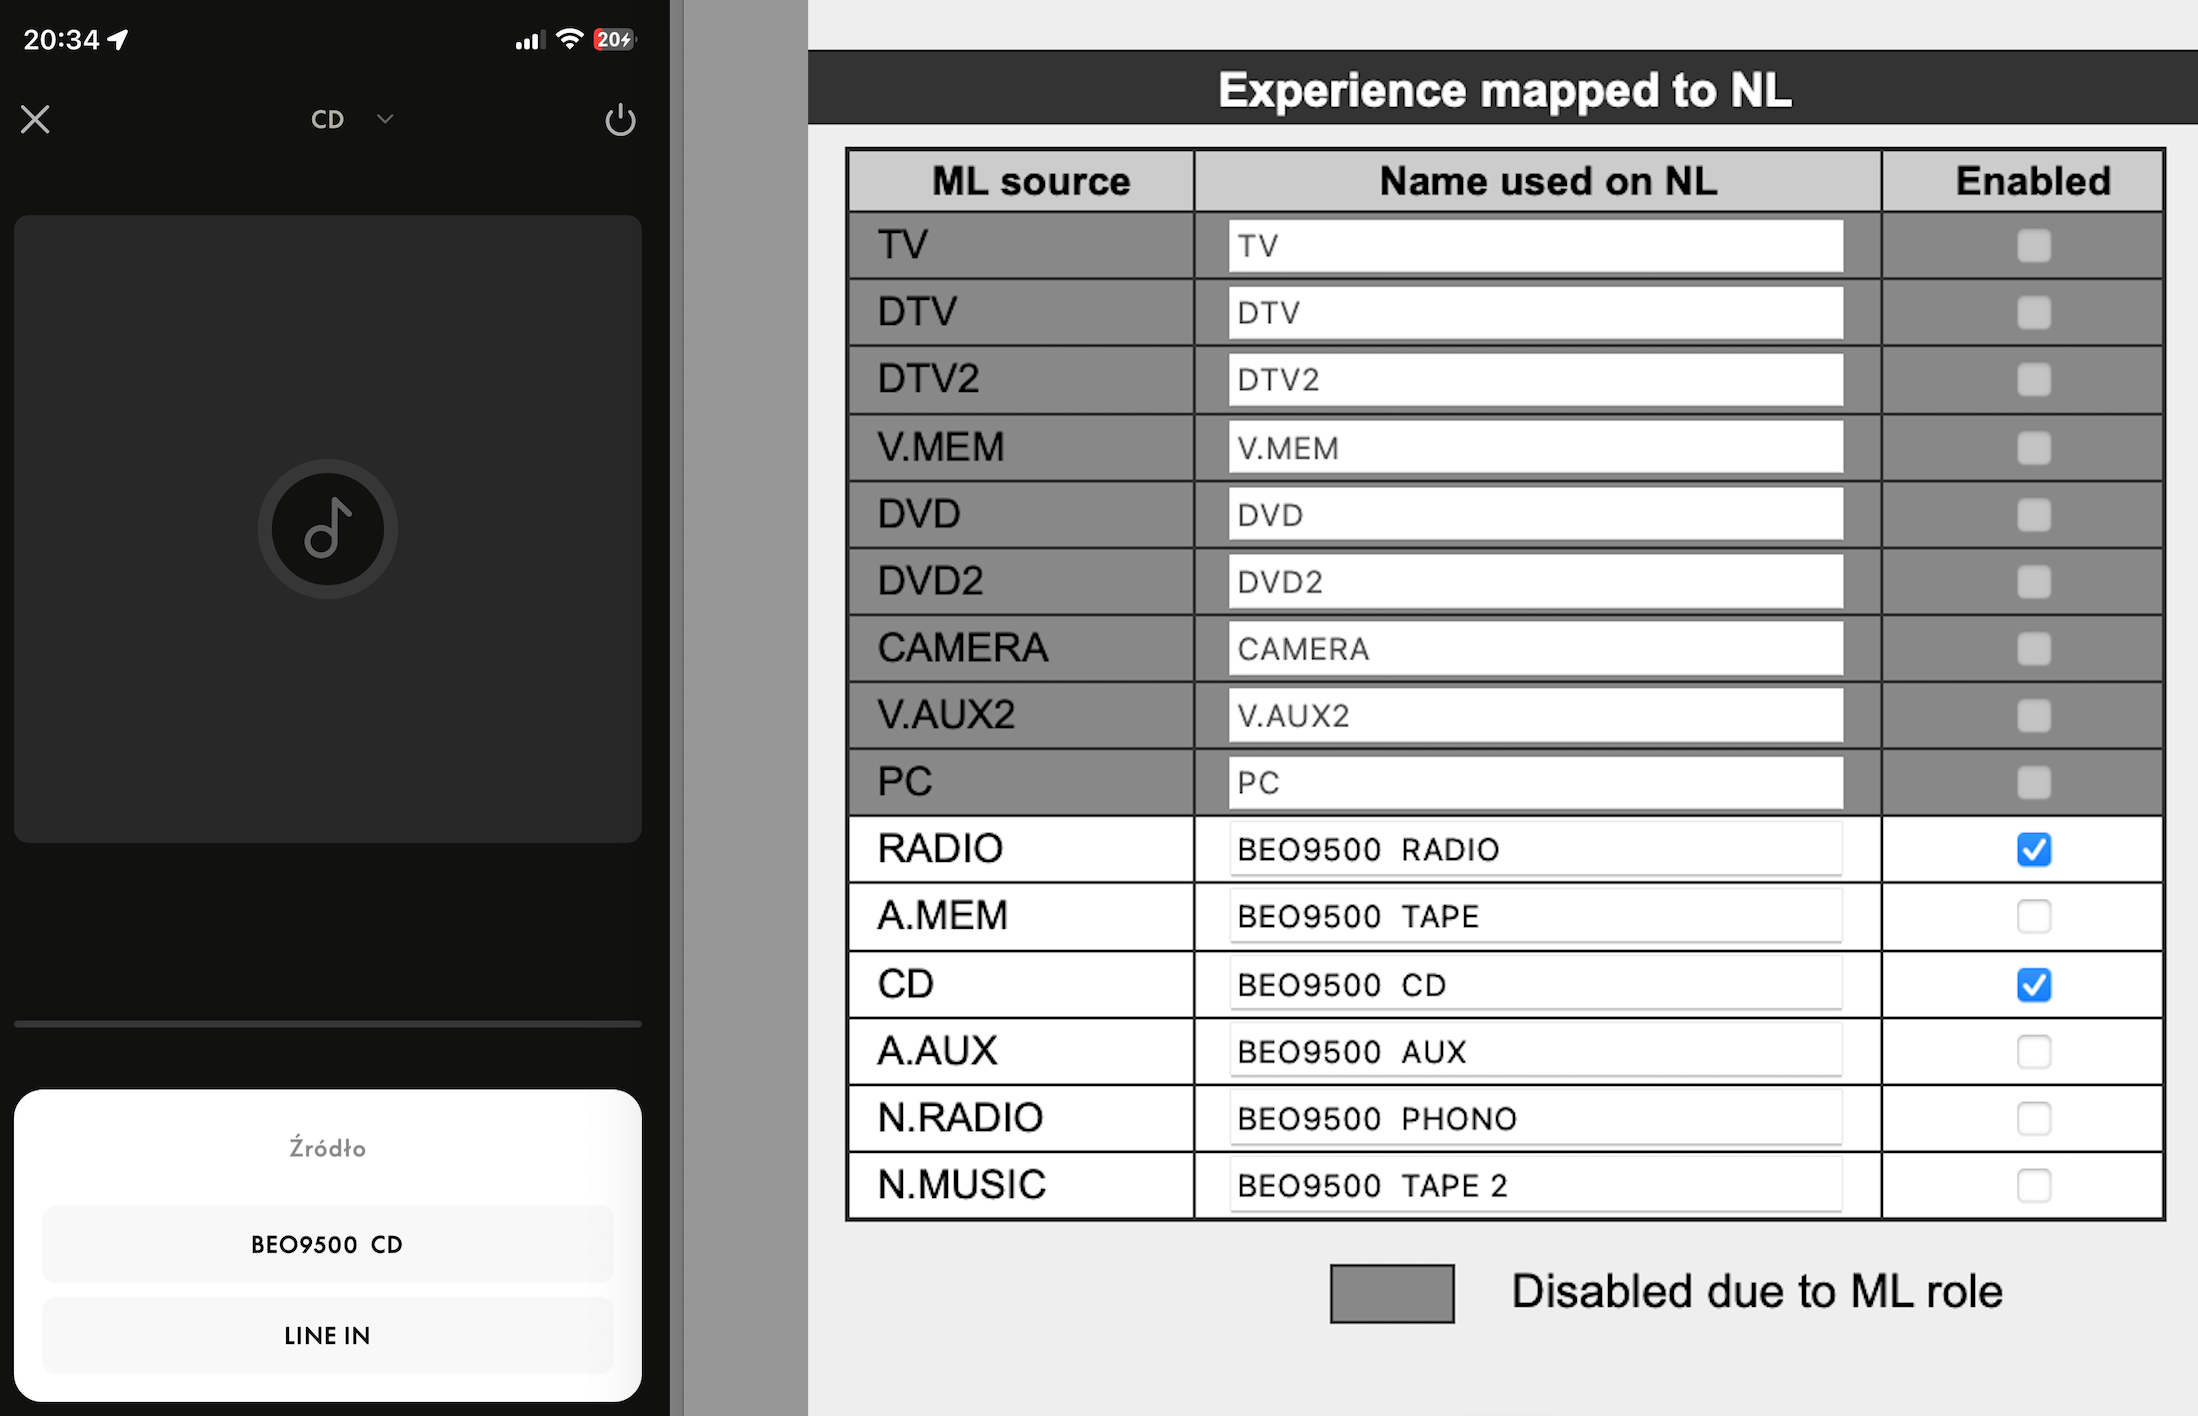Enable the N.RADIO source checkbox
2198x1416 pixels.
pyautogui.click(x=2033, y=1118)
